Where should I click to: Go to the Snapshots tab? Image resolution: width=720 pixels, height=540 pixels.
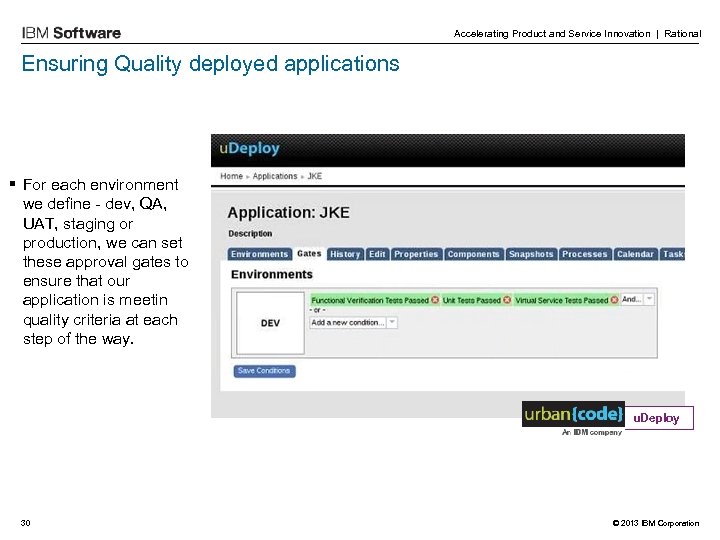(531, 254)
